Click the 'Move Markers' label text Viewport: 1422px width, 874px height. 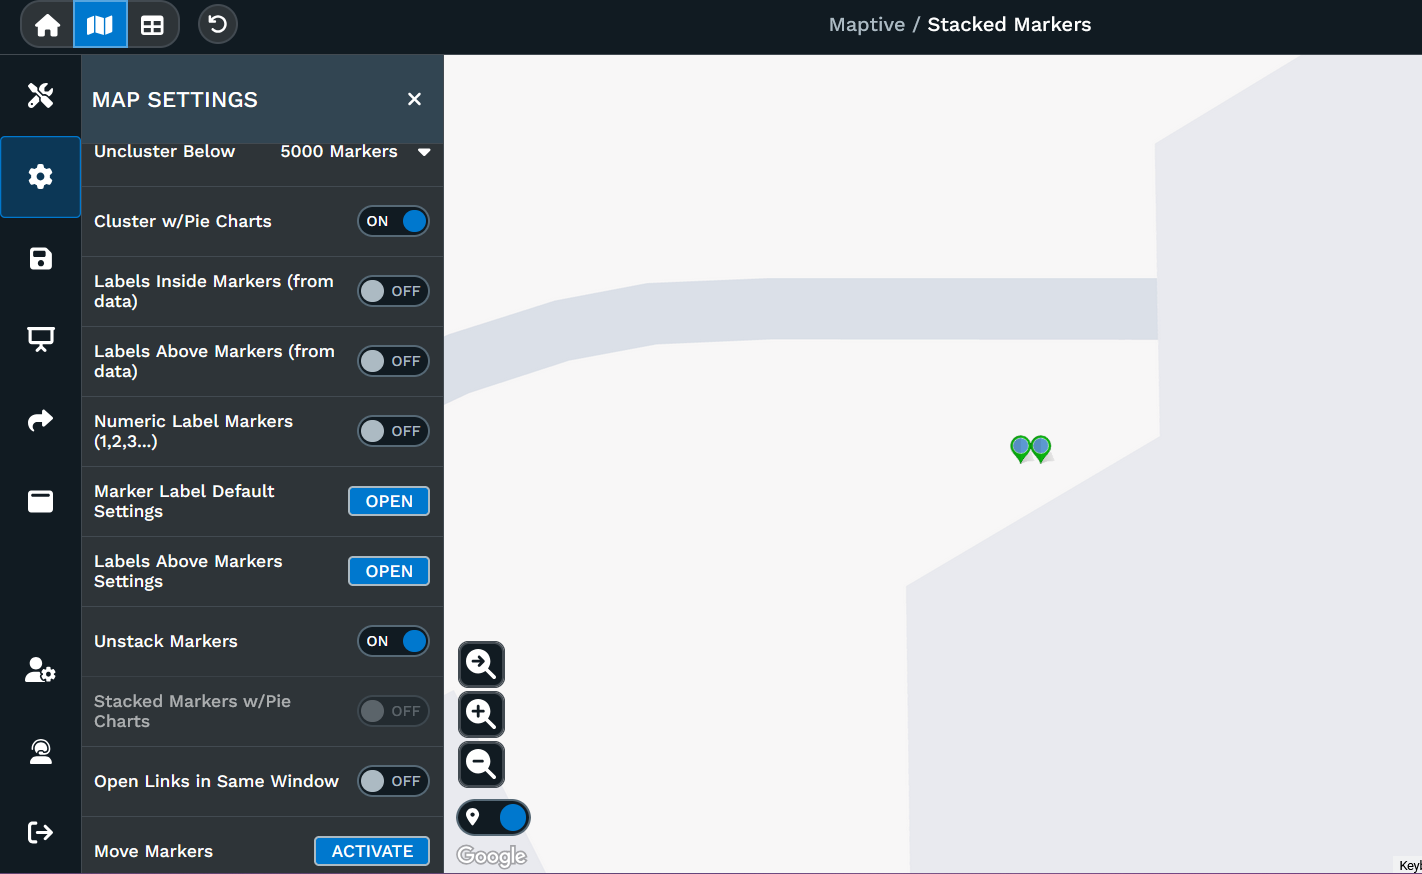coord(153,851)
